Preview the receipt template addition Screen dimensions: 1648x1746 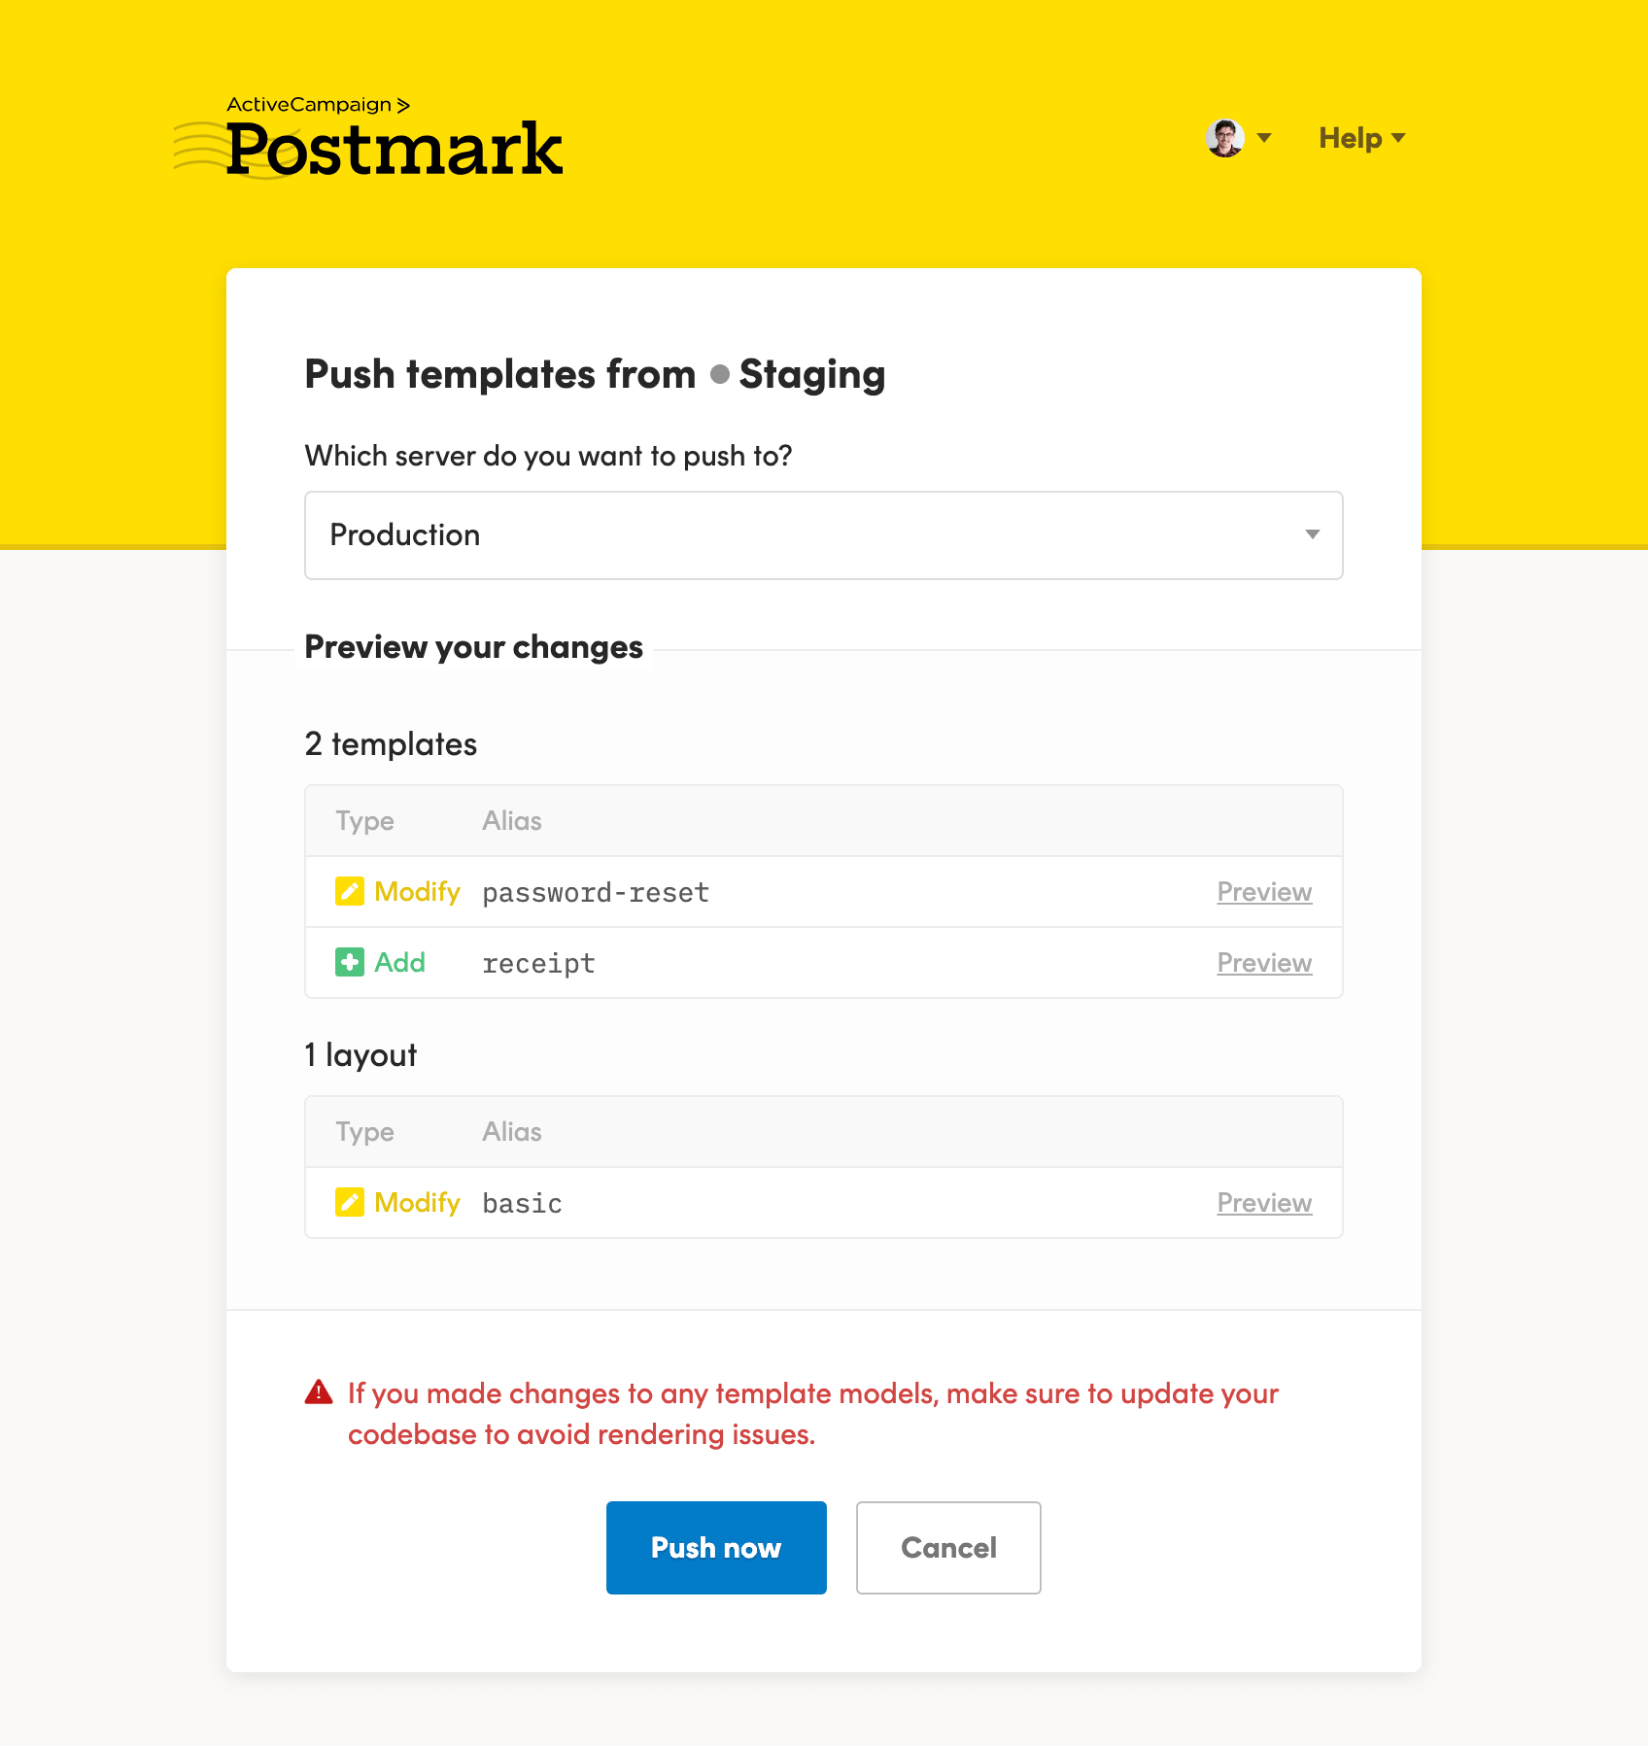pos(1263,962)
